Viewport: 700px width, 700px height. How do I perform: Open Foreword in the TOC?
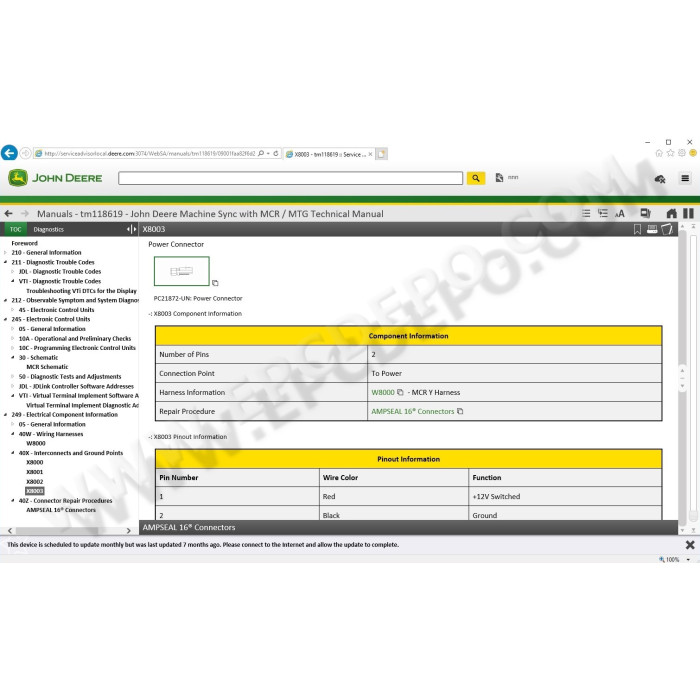(x=25, y=243)
